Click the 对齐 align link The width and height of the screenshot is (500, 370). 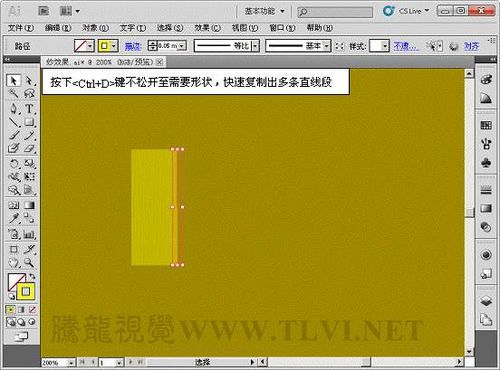coord(471,46)
